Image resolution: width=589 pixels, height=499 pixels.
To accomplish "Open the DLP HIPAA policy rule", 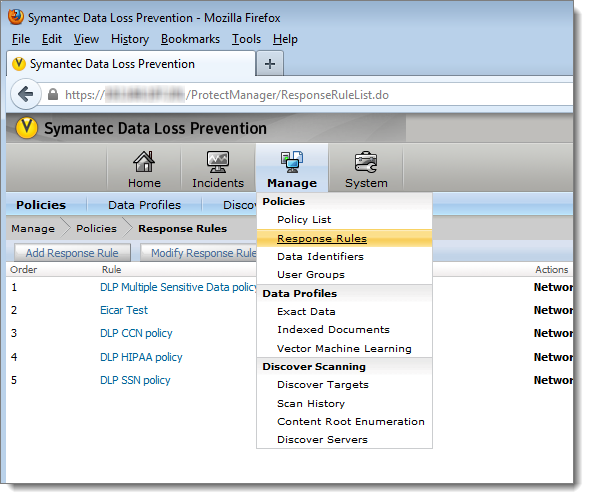I will pos(141,357).
